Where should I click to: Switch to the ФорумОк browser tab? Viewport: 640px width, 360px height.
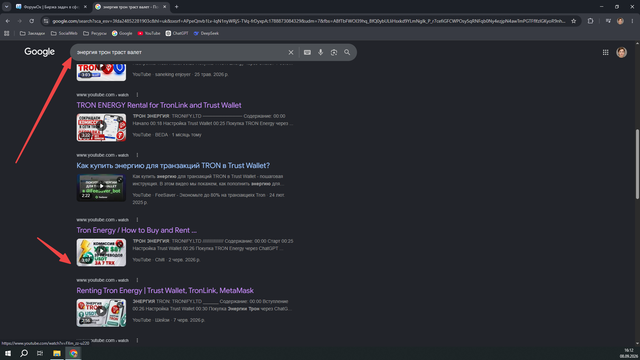pos(51,7)
